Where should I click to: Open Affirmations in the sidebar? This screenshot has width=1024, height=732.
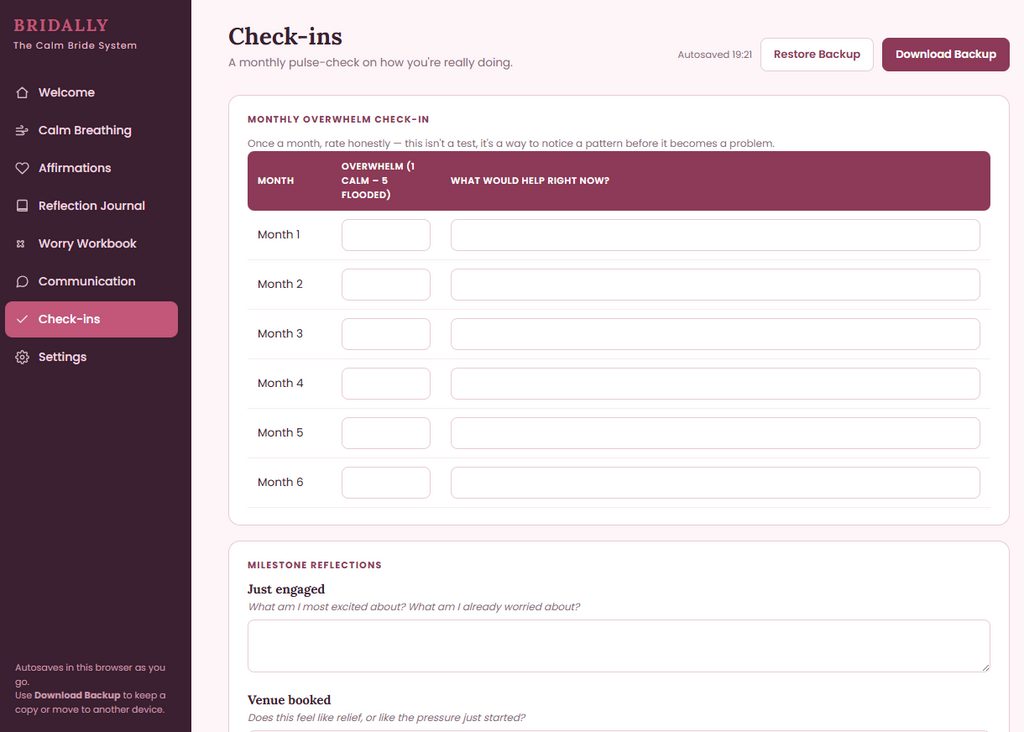[91, 168]
